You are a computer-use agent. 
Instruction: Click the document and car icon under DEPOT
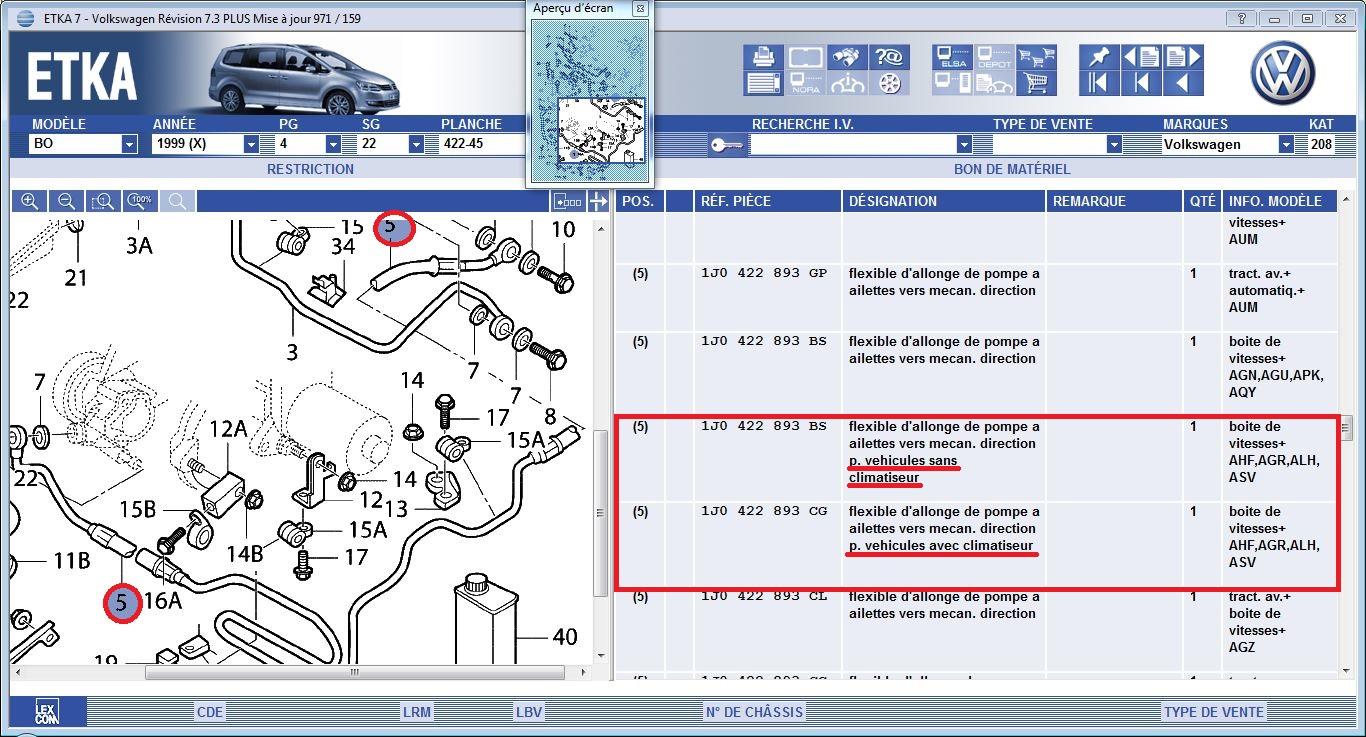[994, 83]
